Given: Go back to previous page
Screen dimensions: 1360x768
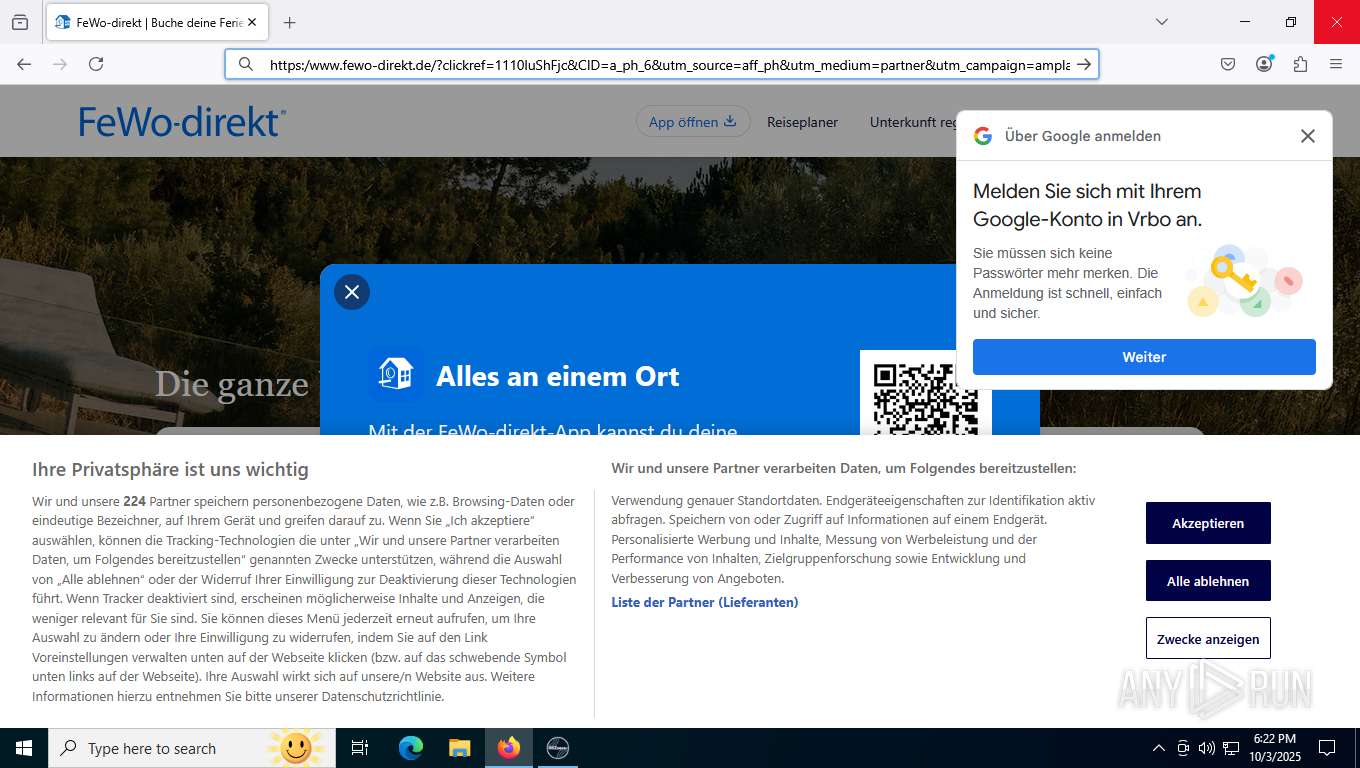Looking at the screenshot, I should [x=24, y=64].
